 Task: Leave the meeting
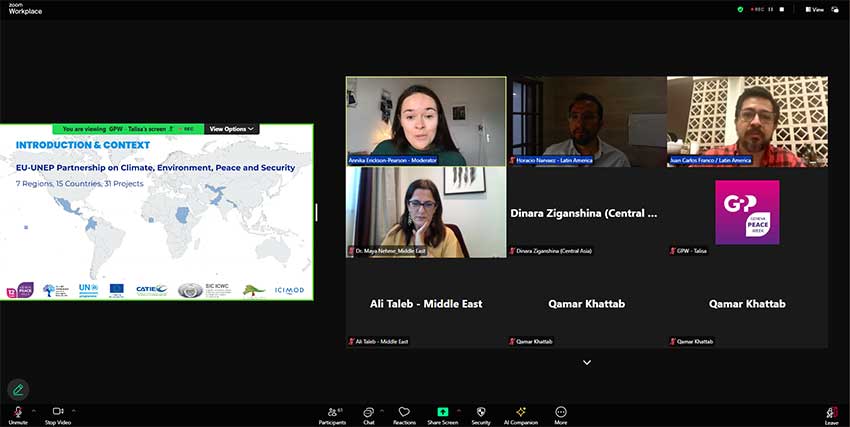tap(832, 414)
